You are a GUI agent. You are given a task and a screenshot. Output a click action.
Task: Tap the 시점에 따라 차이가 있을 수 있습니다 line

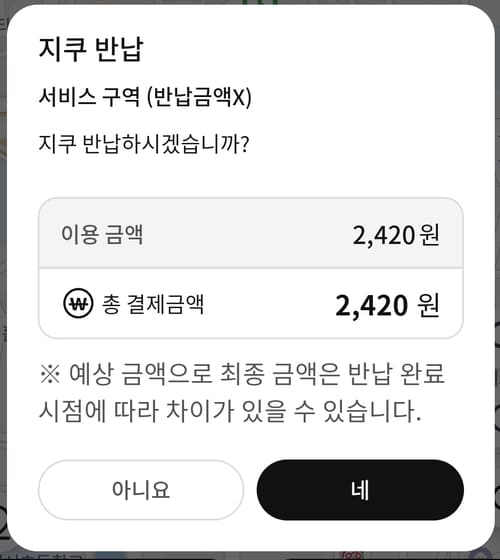(x=230, y=411)
